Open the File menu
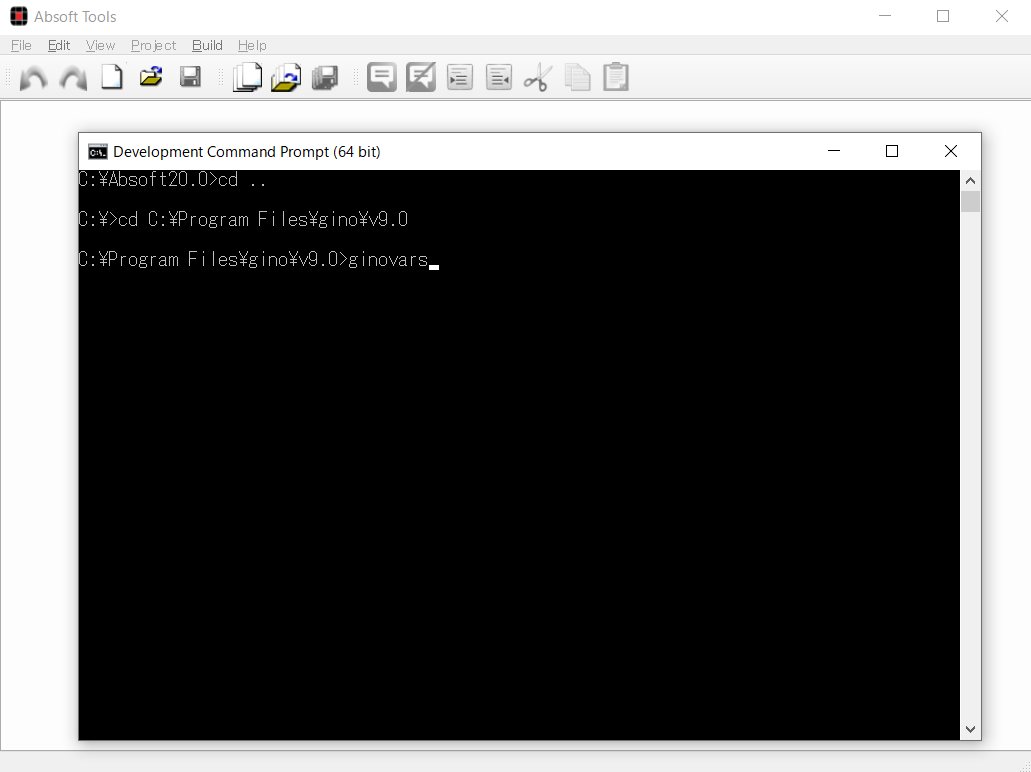1031x772 pixels. [21, 45]
